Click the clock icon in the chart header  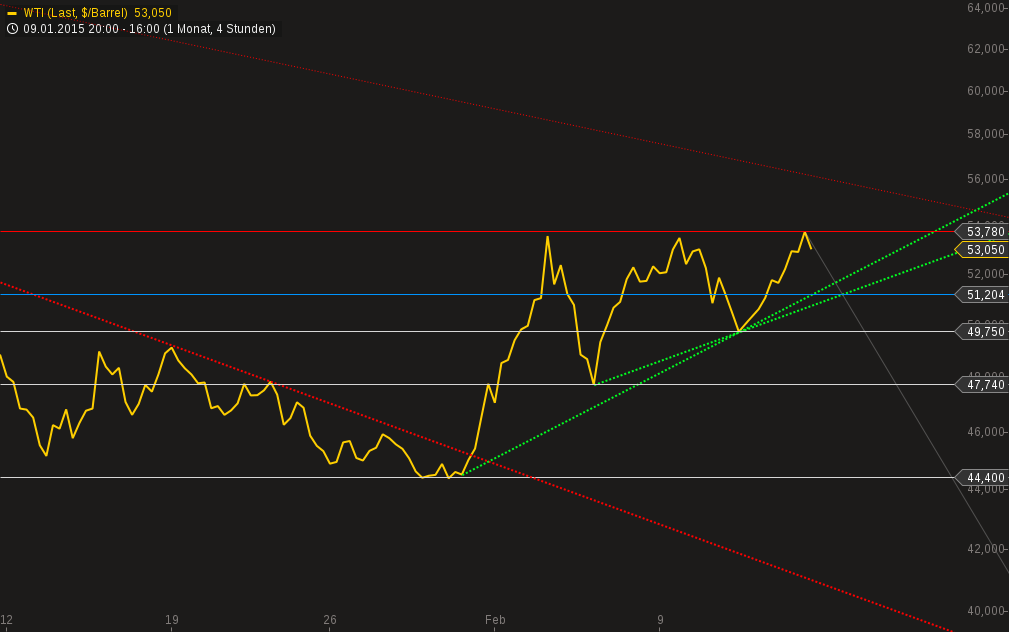pos(11,29)
